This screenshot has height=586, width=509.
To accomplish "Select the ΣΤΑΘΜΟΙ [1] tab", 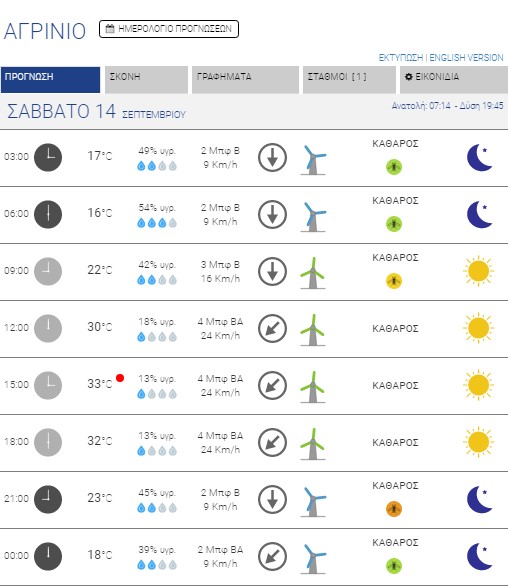I will click(349, 80).
